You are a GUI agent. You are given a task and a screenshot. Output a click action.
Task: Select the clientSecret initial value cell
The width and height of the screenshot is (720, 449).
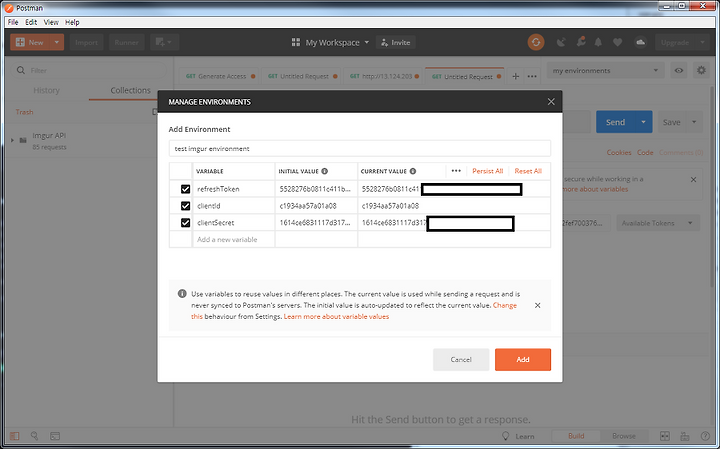click(x=316, y=223)
